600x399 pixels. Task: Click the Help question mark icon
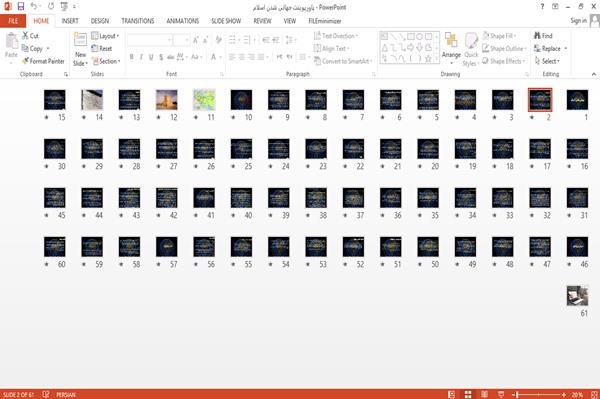542,7
